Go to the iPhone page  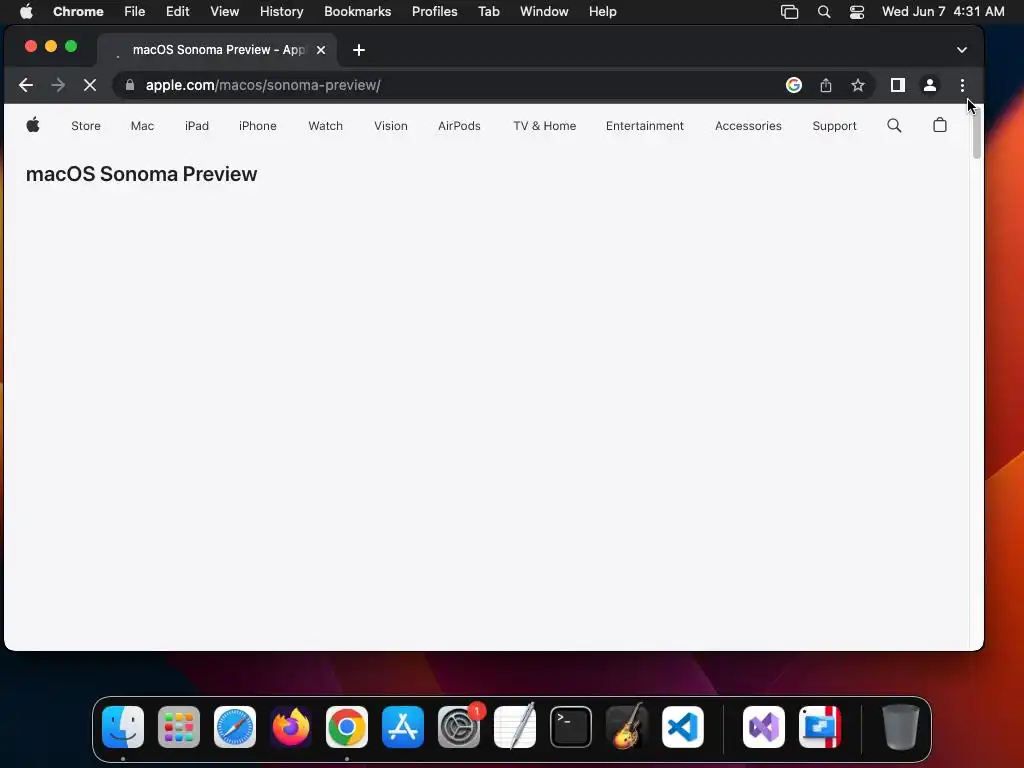click(x=257, y=126)
